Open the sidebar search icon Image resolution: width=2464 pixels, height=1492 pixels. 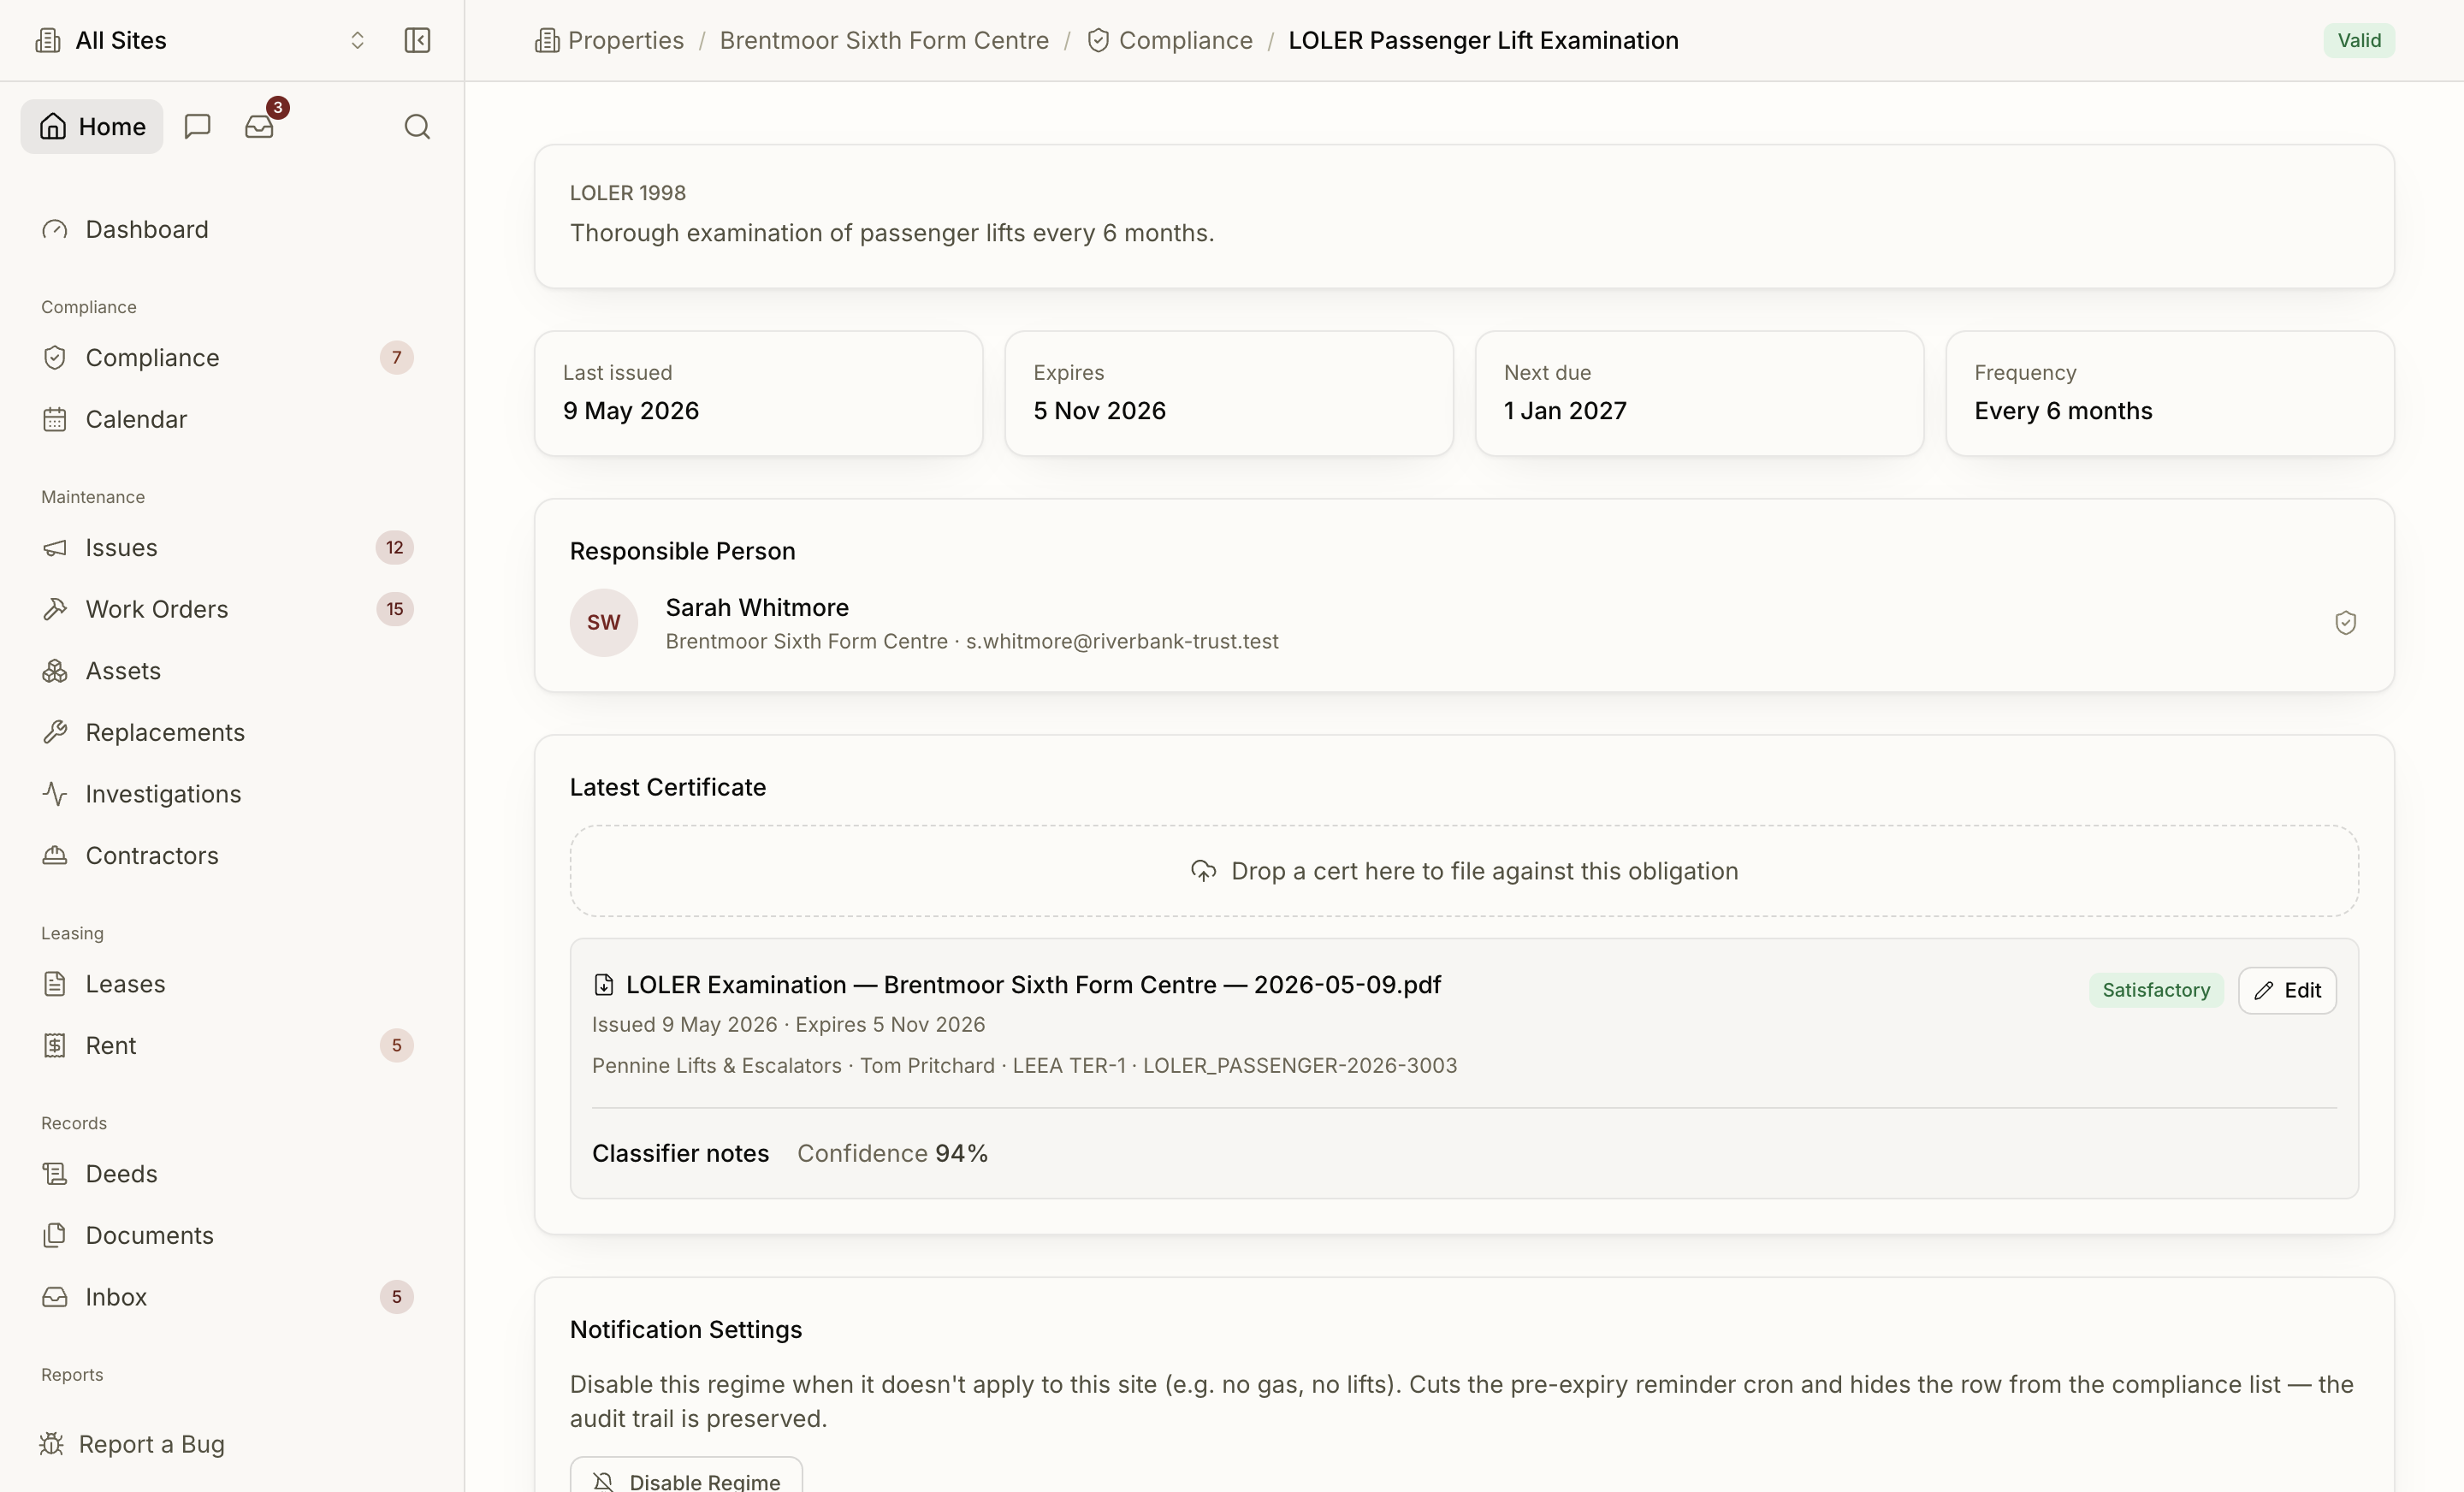[x=417, y=126]
